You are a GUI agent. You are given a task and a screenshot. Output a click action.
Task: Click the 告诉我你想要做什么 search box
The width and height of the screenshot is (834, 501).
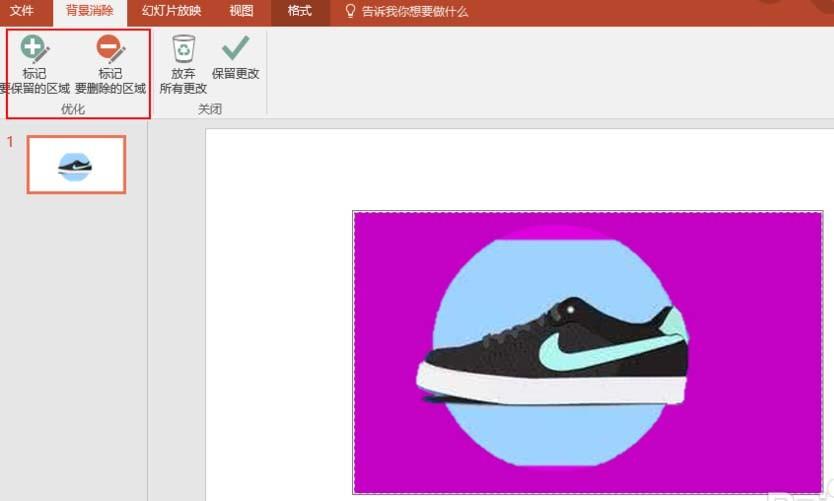pos(414,11)
